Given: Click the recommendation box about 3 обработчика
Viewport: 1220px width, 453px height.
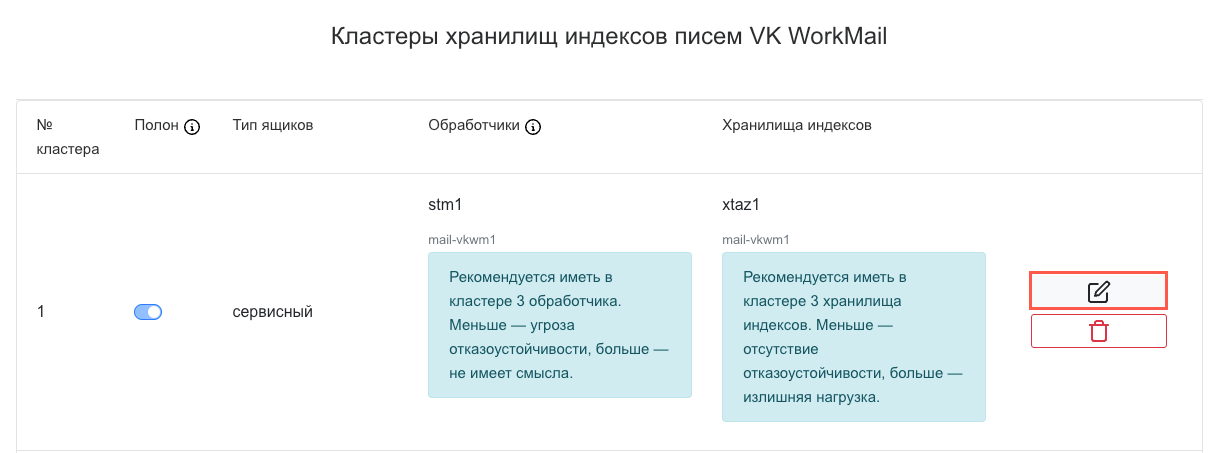Looking at the screenshot, I should [559, 324].
